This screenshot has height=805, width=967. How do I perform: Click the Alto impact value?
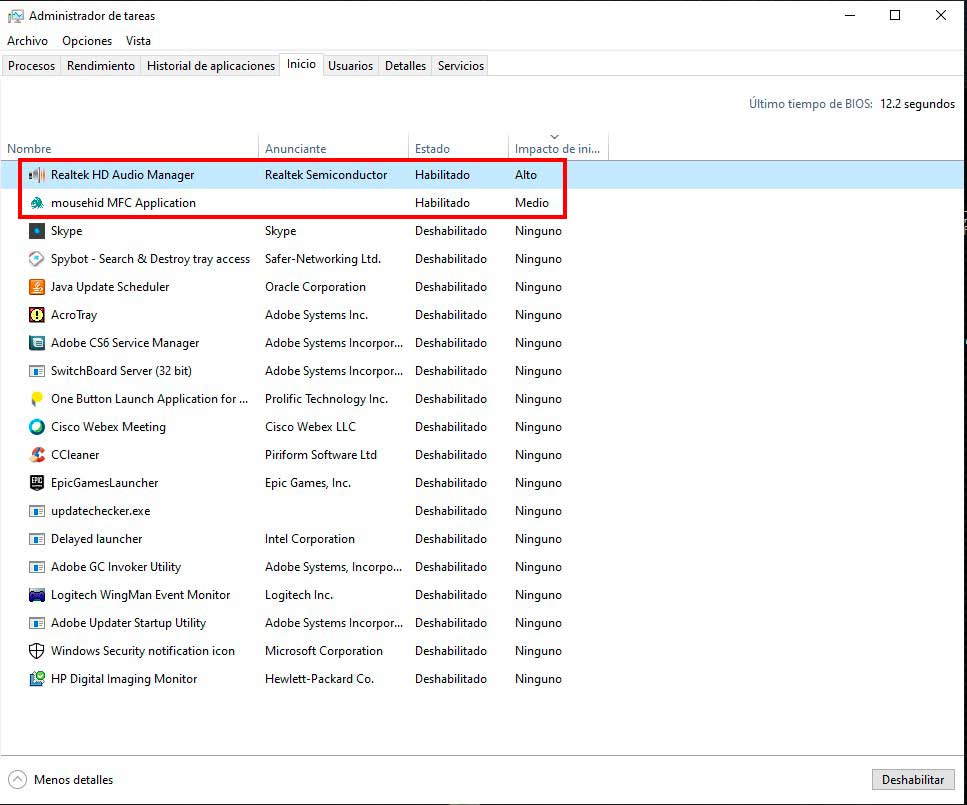pos(526,175)
